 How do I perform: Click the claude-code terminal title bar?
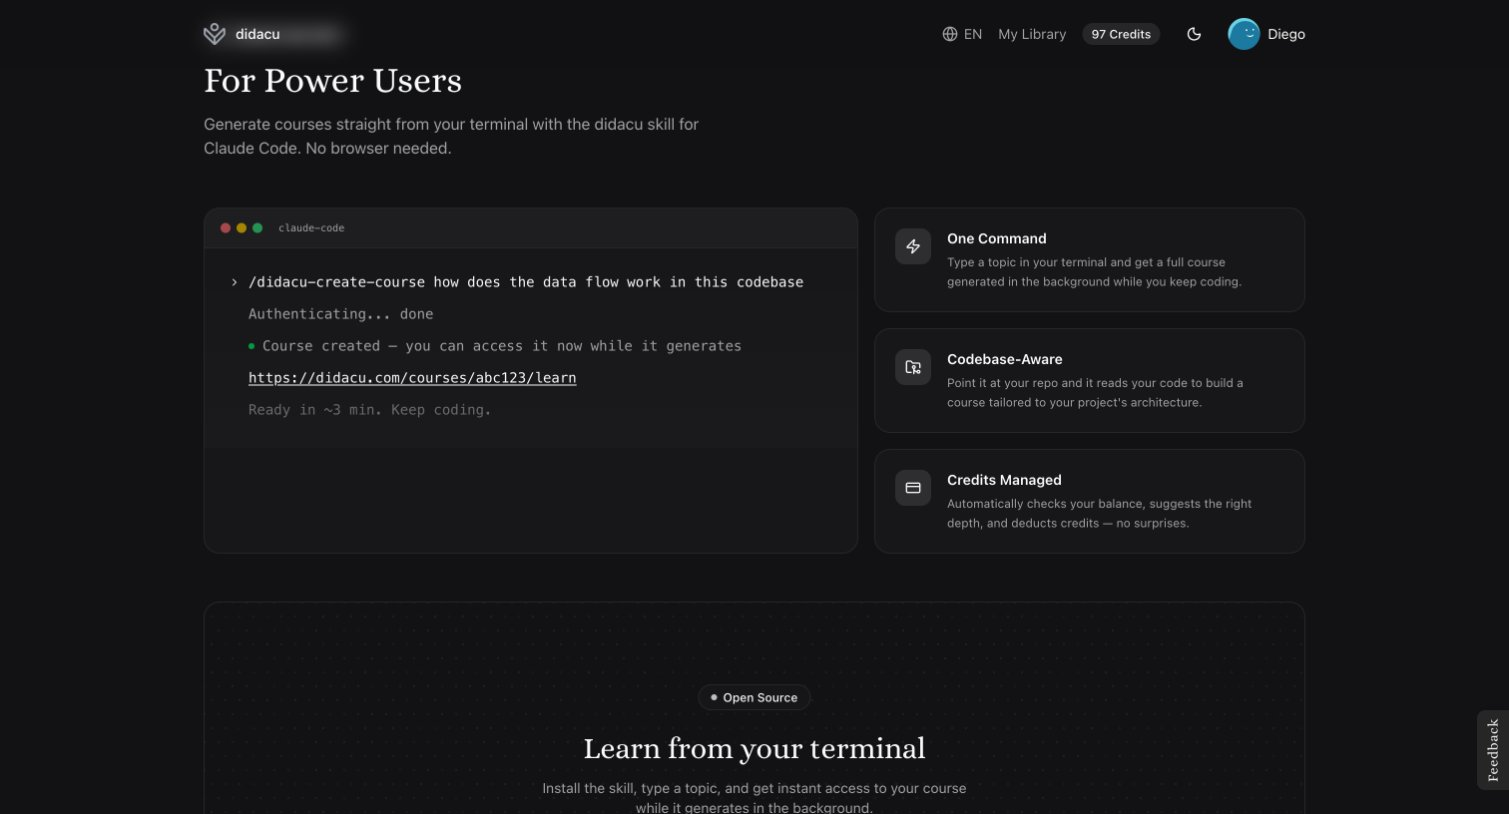tap(311, 228)
